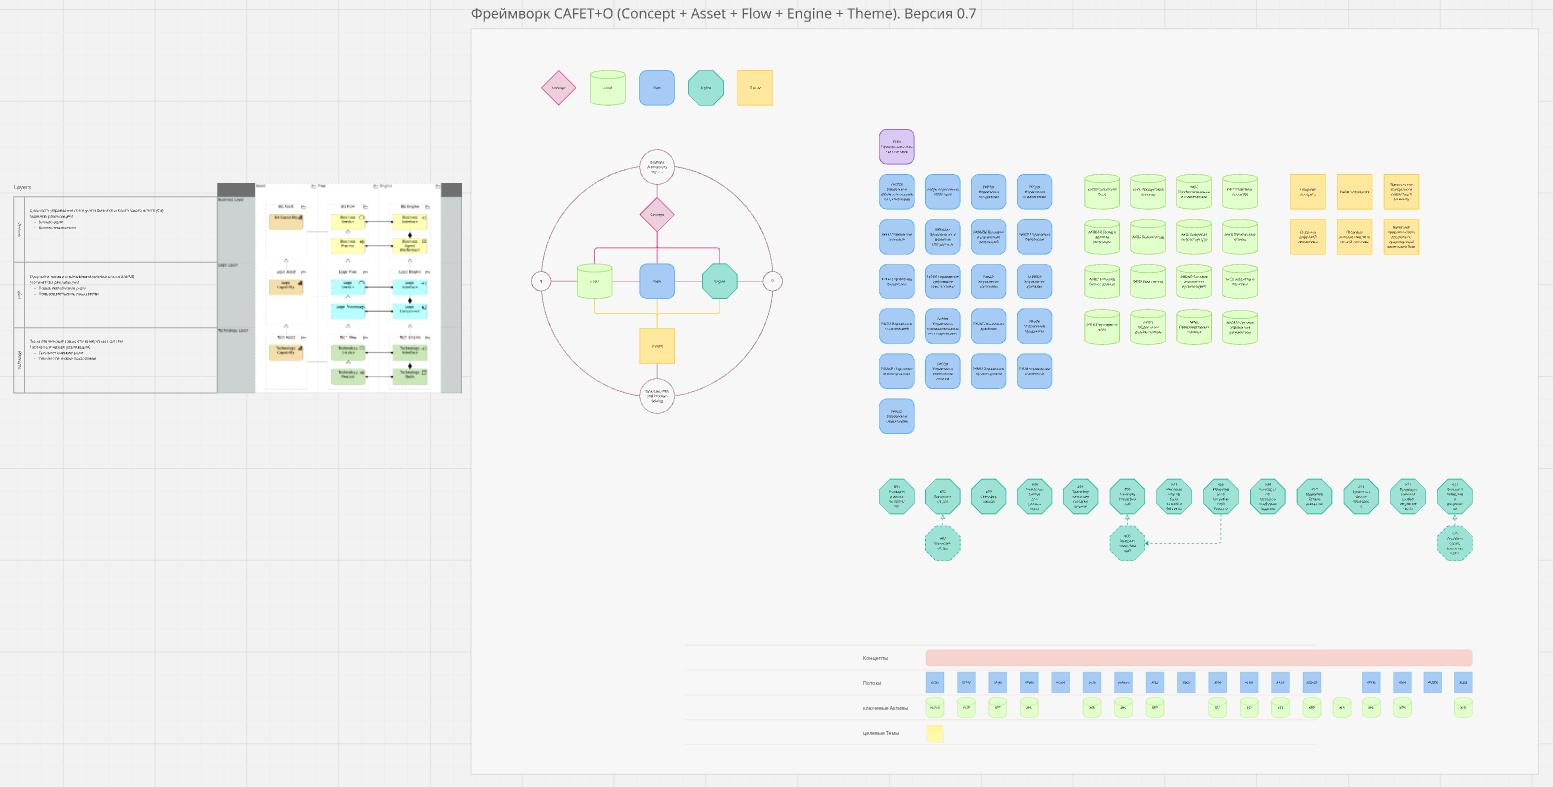Select the long pink bar in 'Концепты' row
Image resolution: width=1553 pixels, height=787 pixels.
[x=1198, y=658]
